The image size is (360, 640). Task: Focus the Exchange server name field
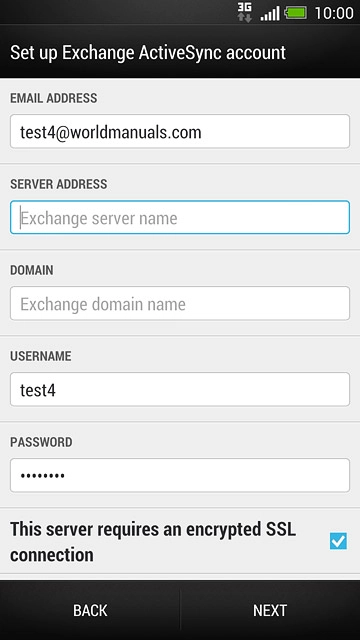[x=180, y=218]
